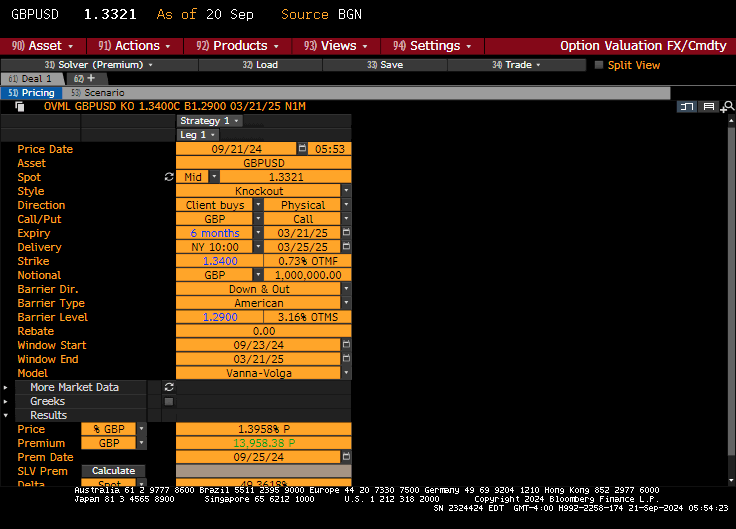Open the Products menu

(x=237, y=46)
